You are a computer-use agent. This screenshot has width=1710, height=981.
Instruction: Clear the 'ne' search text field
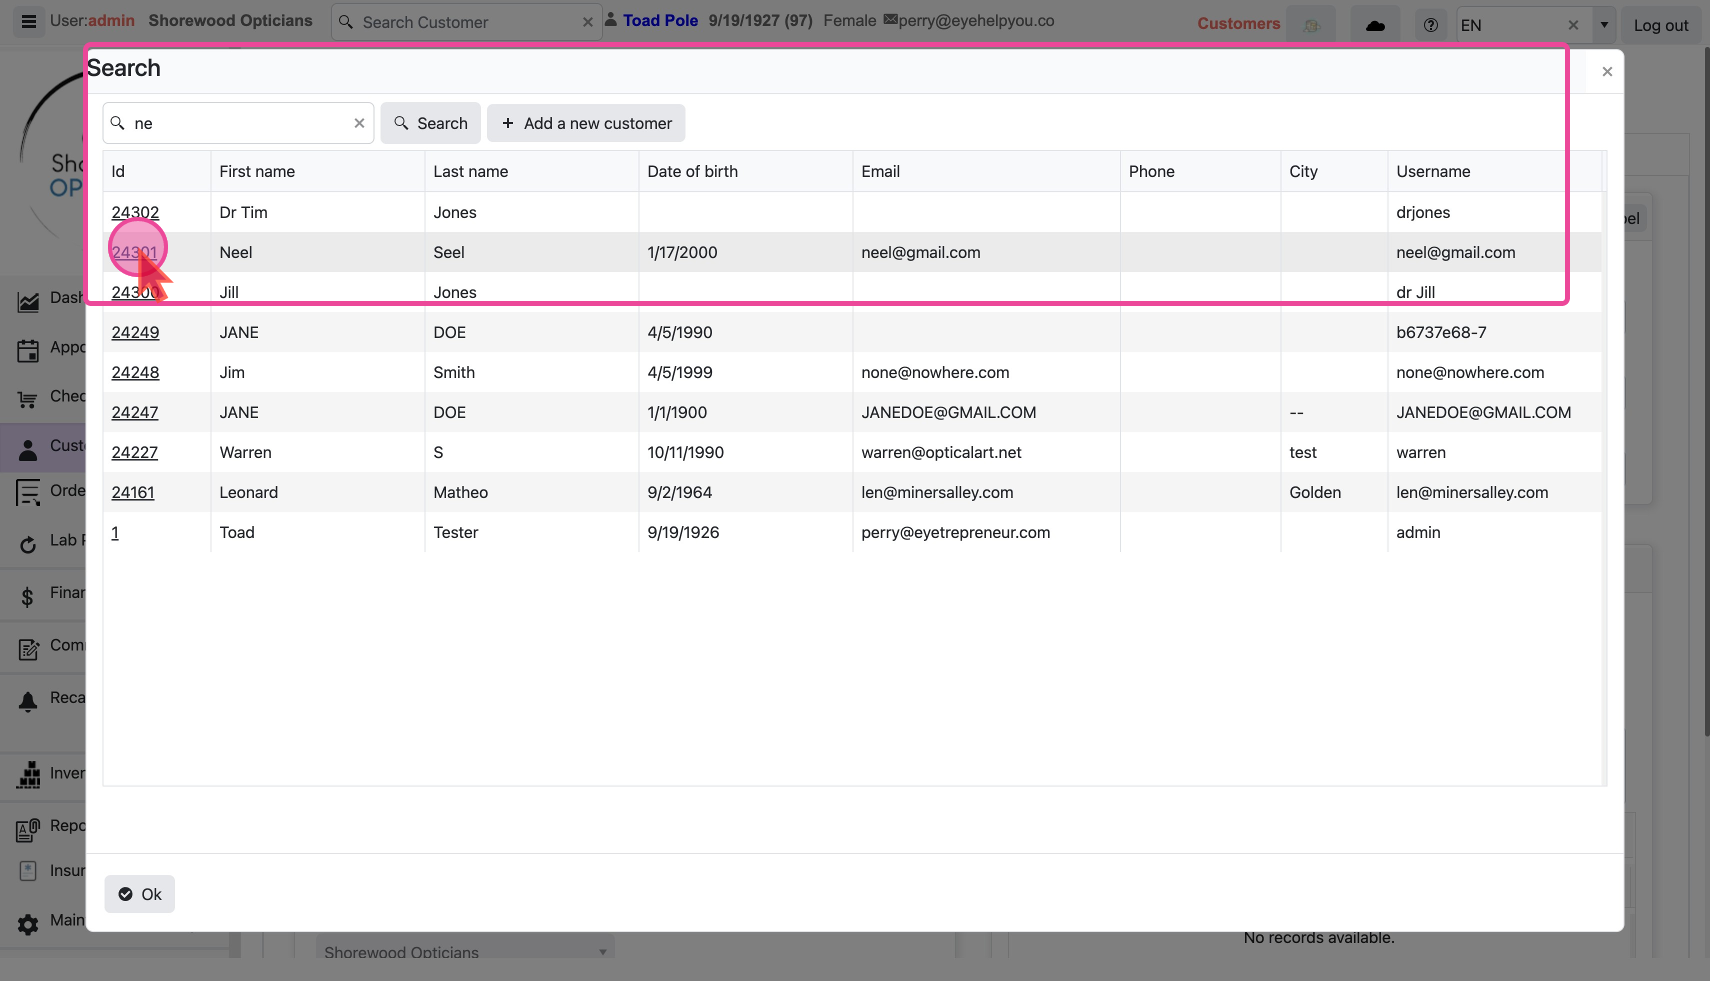(359, 123)
